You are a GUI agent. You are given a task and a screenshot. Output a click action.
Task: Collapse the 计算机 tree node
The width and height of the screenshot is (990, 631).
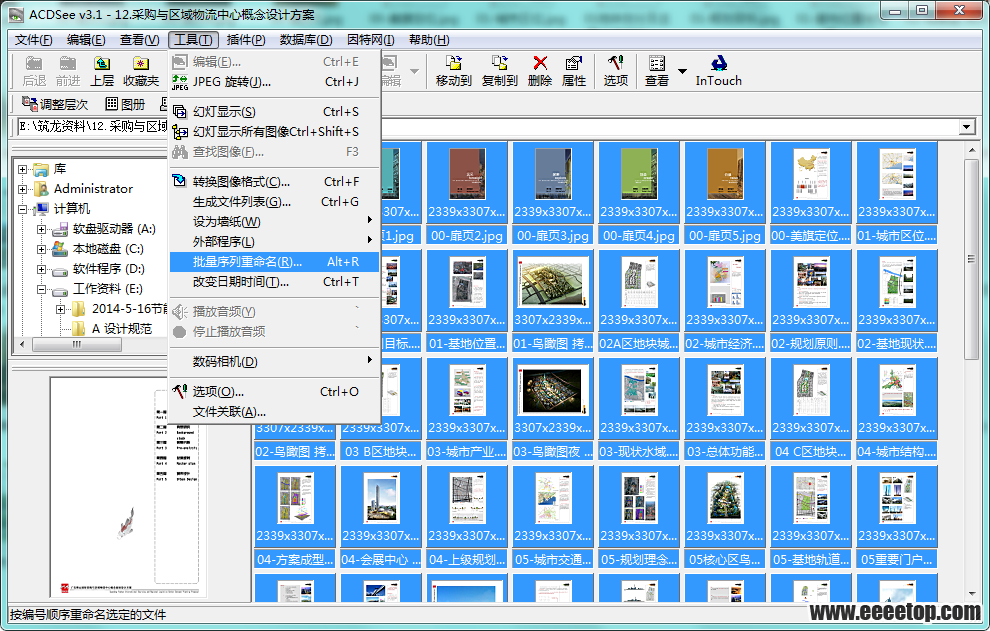23,209
